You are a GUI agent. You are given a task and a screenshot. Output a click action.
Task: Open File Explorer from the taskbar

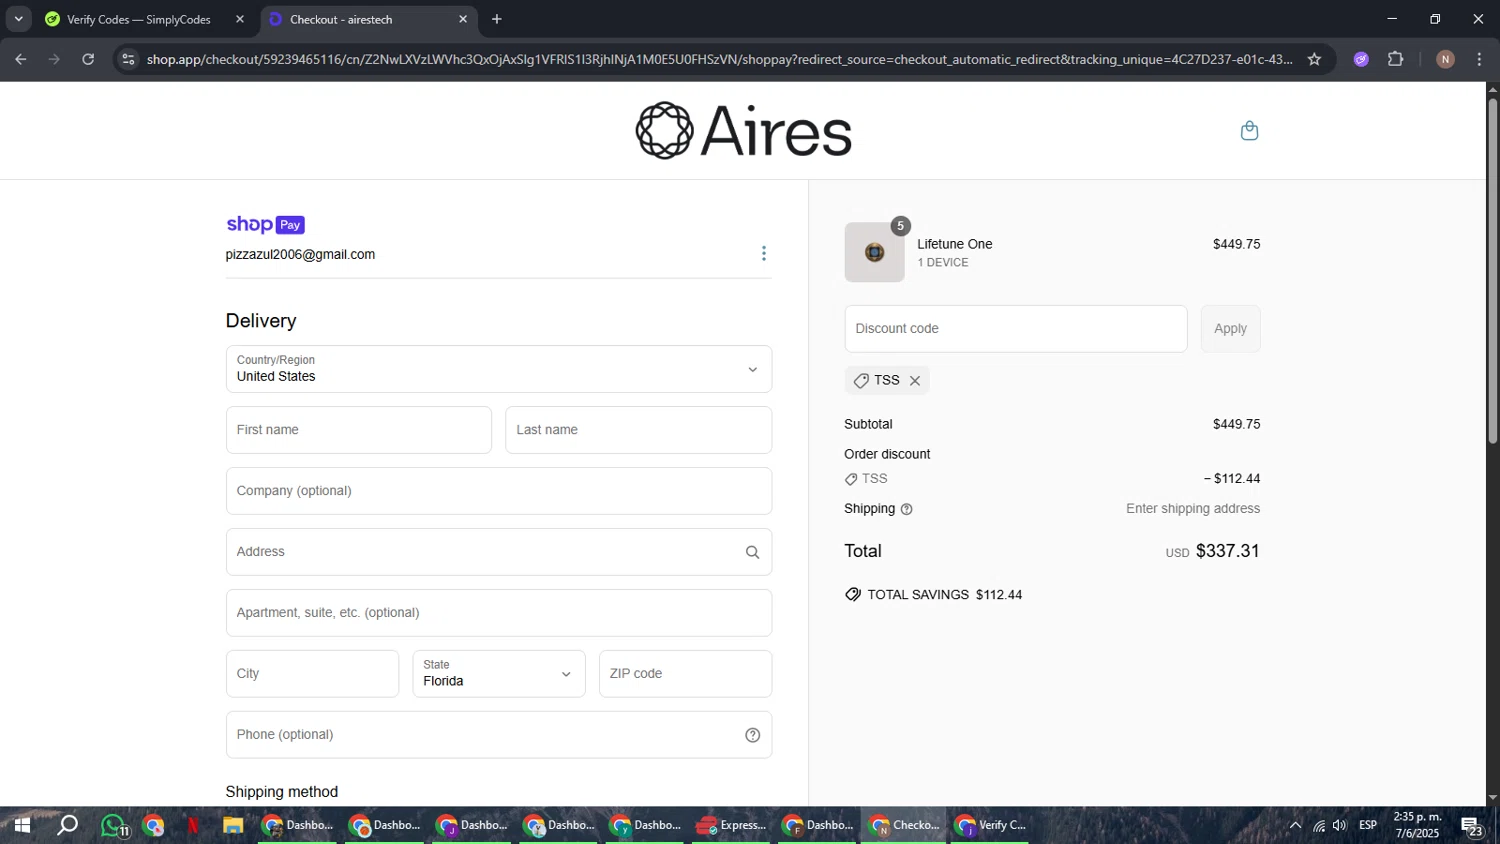click(233, 826)
